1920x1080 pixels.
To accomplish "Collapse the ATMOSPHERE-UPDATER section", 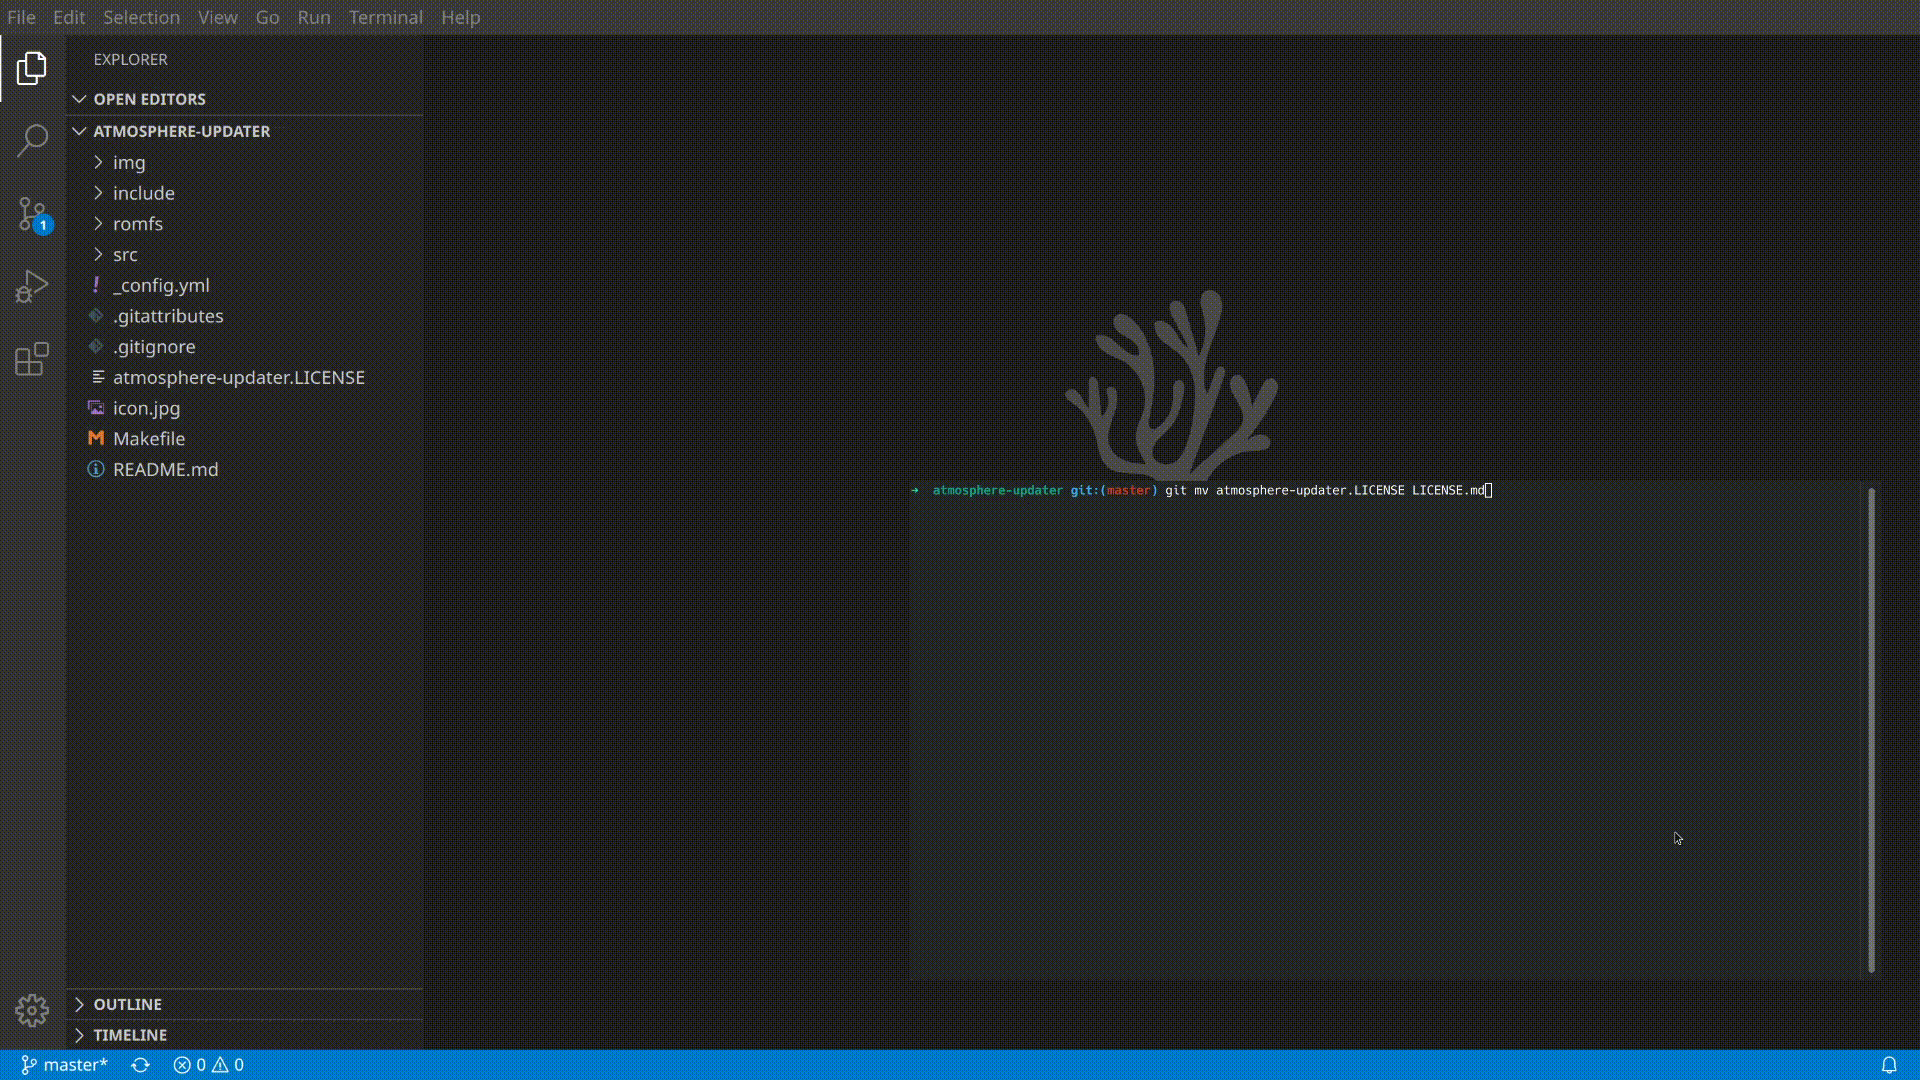I will point(245,131).
